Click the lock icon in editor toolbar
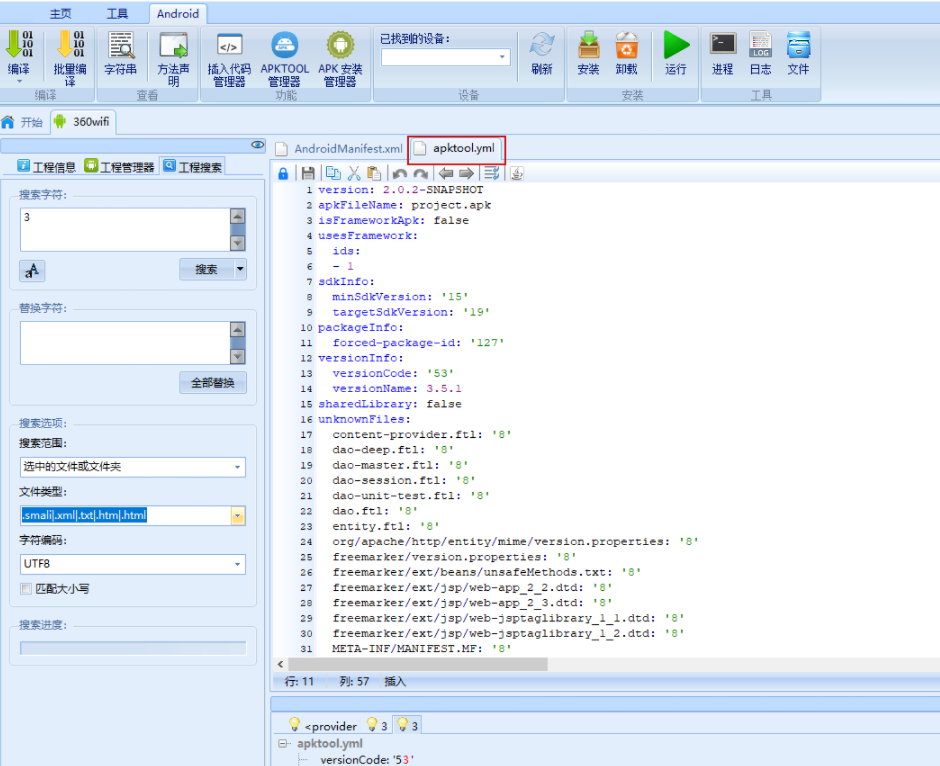This screenshot has height=766, width=940. pyautogui.click(x=283, y=174)
